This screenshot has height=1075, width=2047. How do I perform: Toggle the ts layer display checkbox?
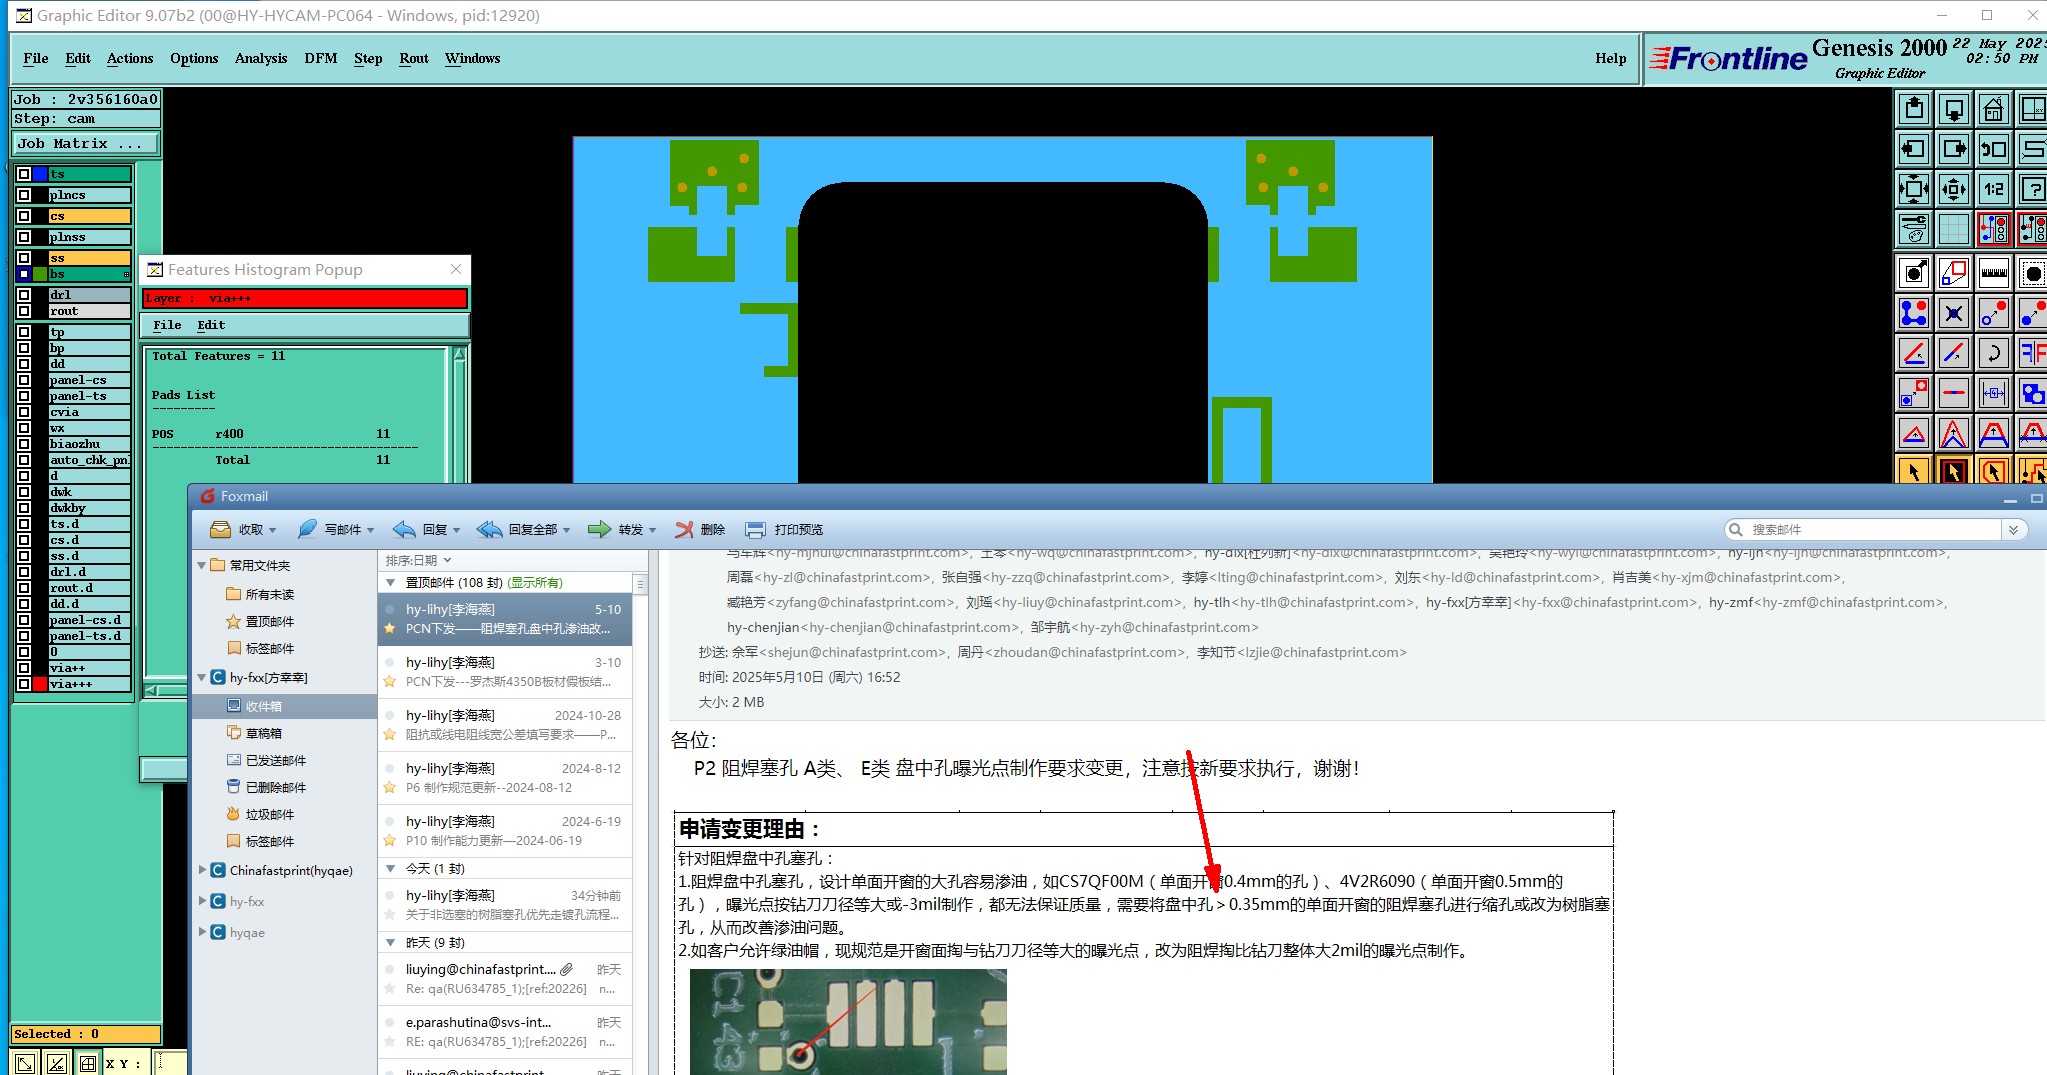coord(24,174)
